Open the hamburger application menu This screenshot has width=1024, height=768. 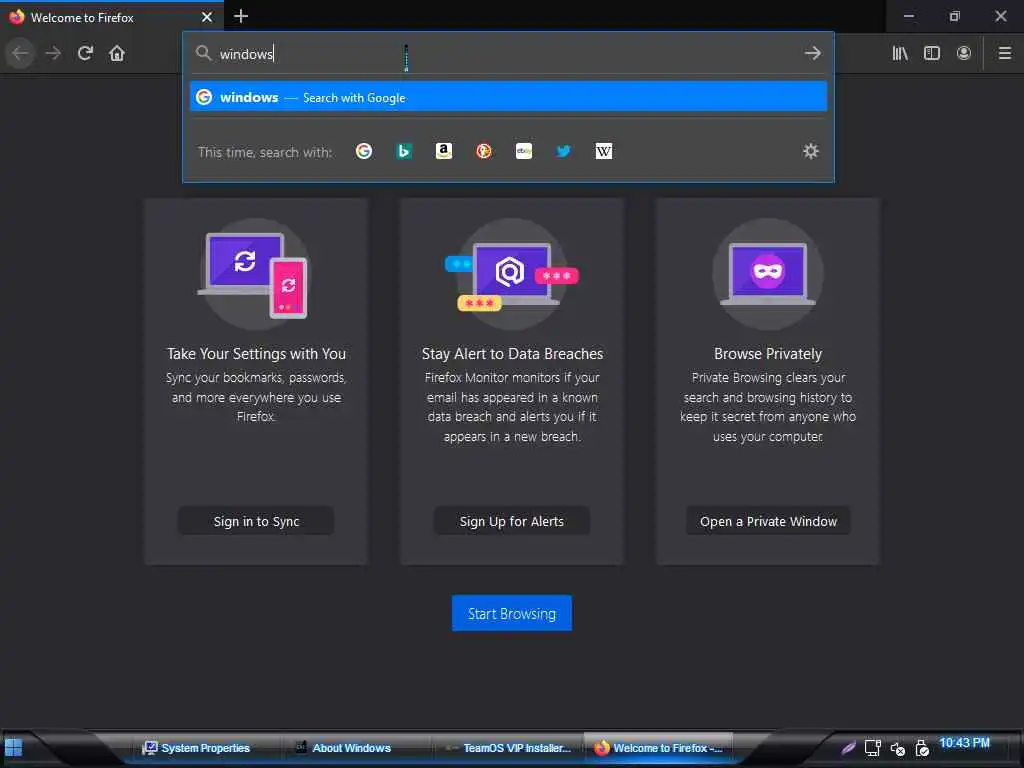coord(1005,53)
